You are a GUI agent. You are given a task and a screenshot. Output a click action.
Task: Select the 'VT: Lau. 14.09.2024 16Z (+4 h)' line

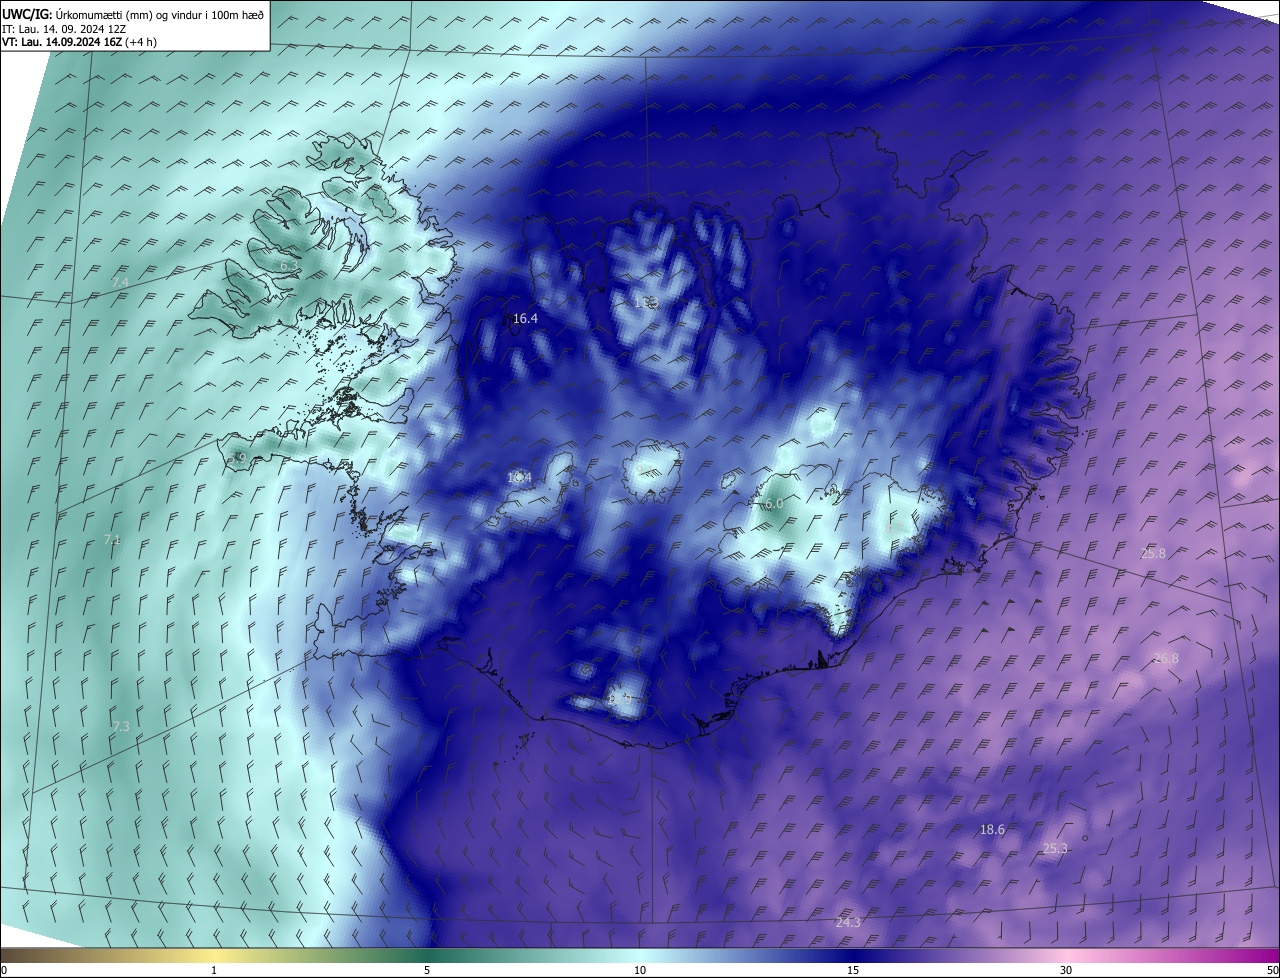79,42
